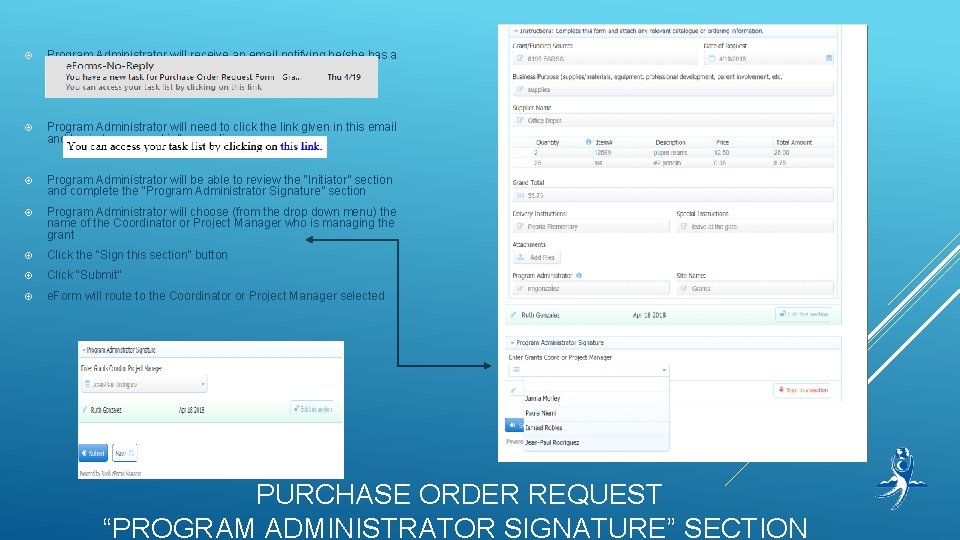Click the edit icon in Business Purpose field
The width and height of the screenshot is (960, 540).
[x=520, y=89]
